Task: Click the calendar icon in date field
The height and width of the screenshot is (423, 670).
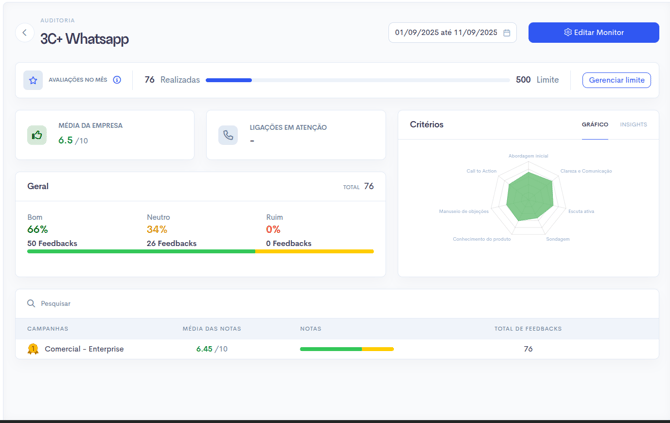Action: tap(506, 33)
